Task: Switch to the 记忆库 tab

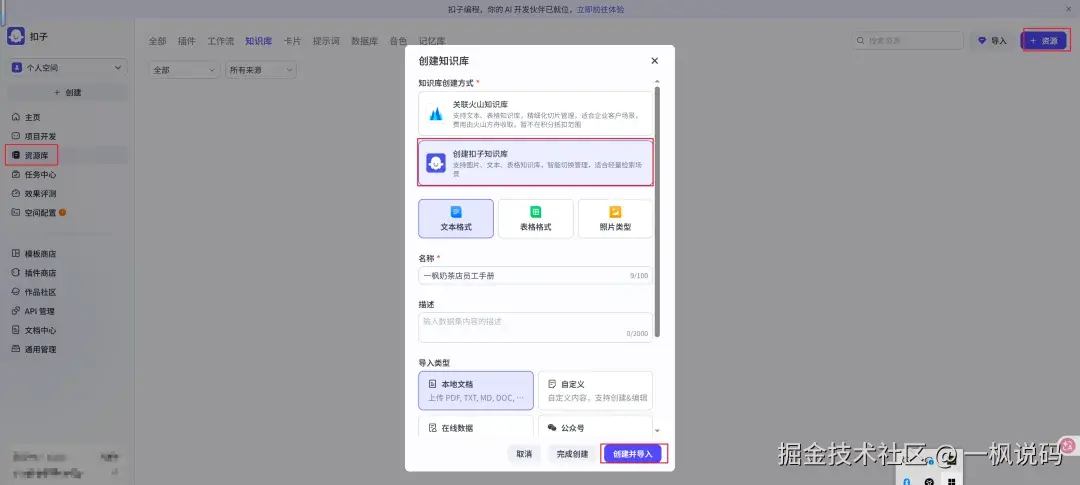Action: 432,41
